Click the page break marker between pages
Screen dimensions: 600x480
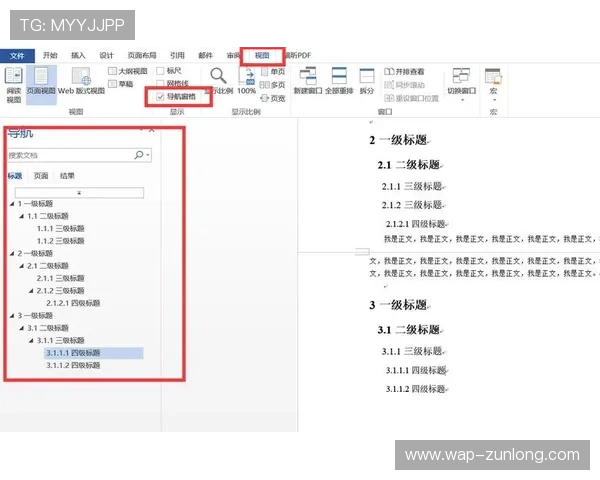pos(362,251)
